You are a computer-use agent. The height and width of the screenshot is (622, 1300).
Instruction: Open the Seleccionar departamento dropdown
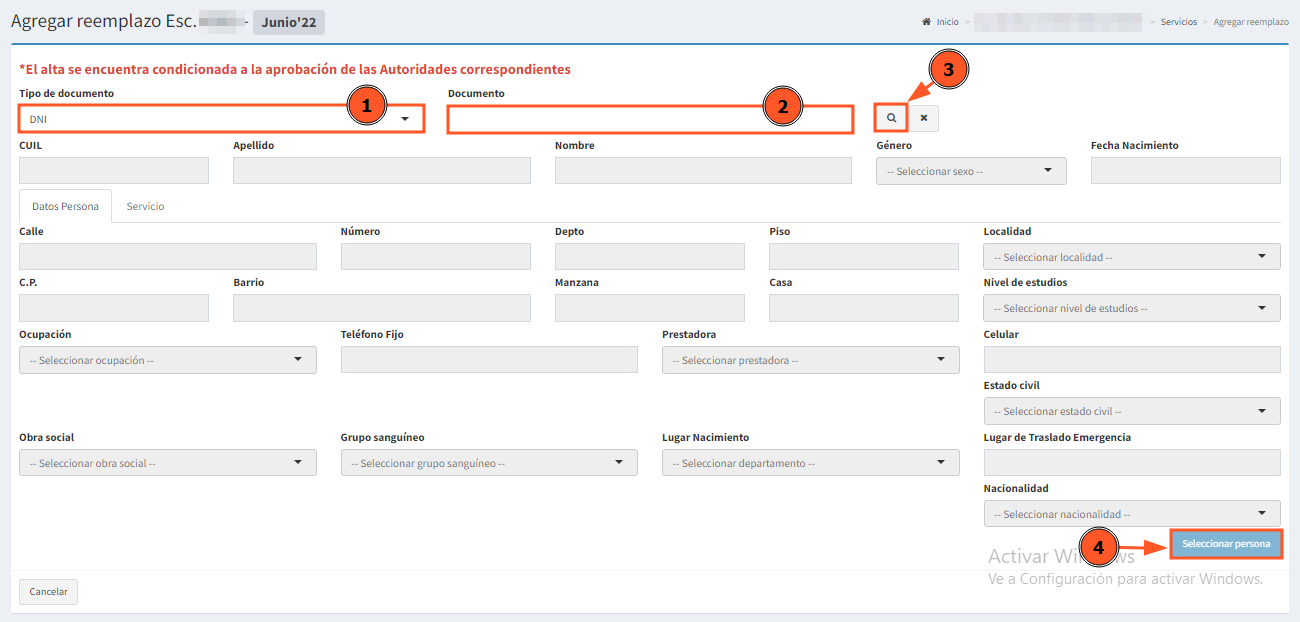point(810,463)
